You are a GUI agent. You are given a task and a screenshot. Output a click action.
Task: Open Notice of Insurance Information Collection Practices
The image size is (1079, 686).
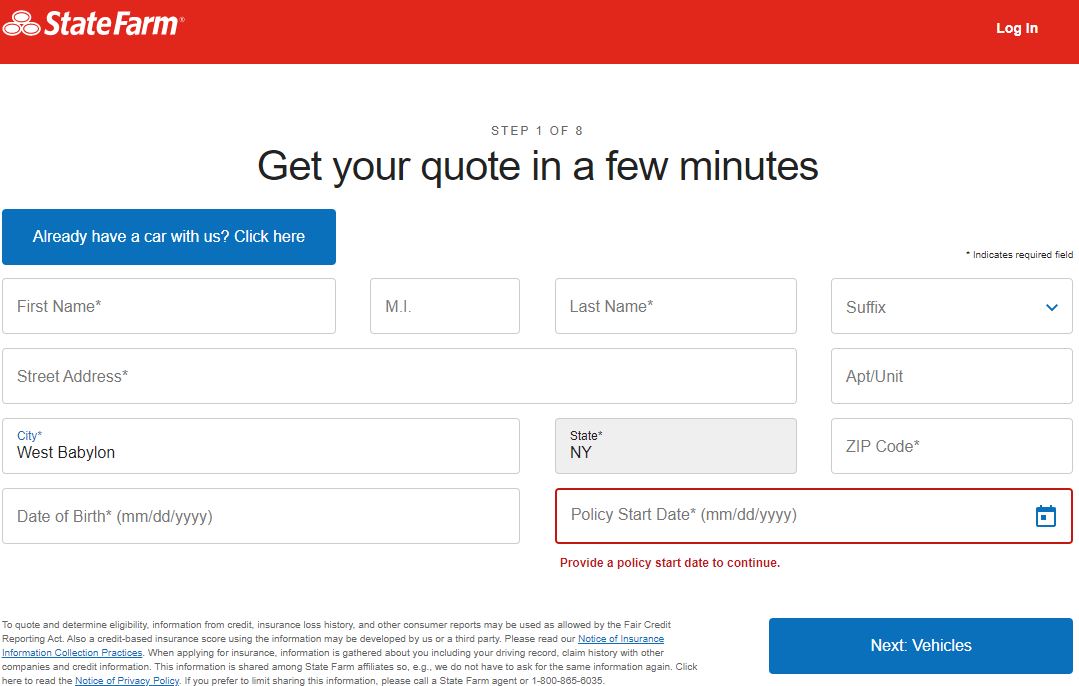click(621, 639)
